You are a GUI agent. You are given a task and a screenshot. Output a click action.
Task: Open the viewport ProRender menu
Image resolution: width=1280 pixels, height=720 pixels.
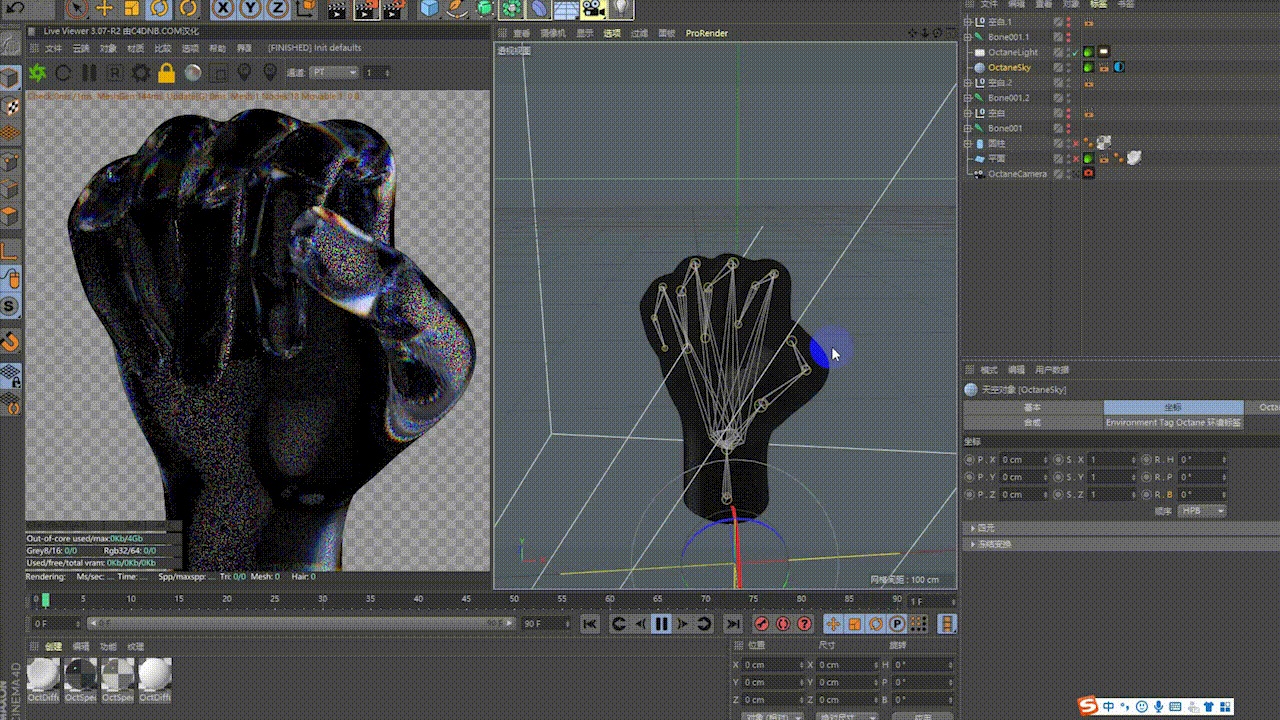coord(706,33)
